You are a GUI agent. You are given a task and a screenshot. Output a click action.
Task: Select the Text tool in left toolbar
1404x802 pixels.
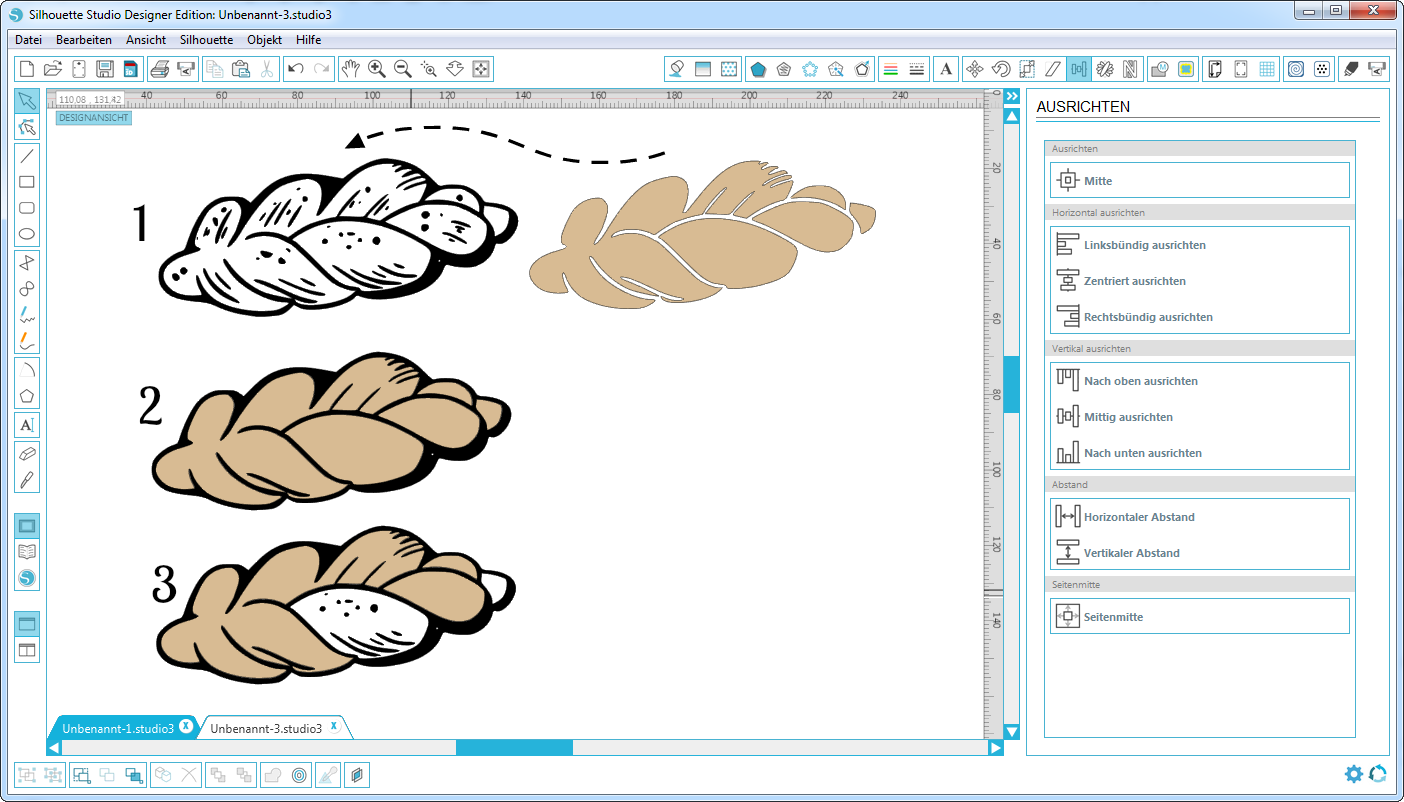27,425
